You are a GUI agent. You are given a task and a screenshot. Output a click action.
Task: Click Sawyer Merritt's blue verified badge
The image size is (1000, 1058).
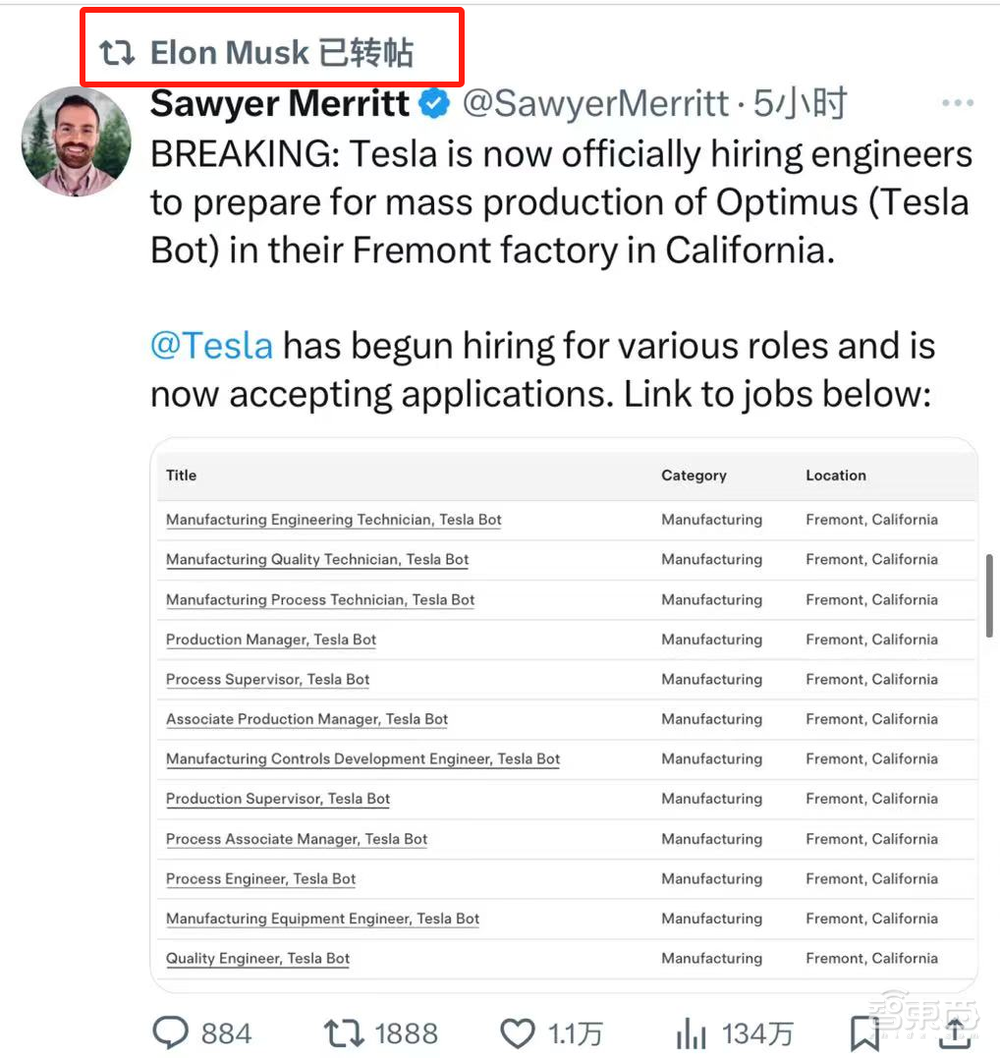(x=434, y=104)
